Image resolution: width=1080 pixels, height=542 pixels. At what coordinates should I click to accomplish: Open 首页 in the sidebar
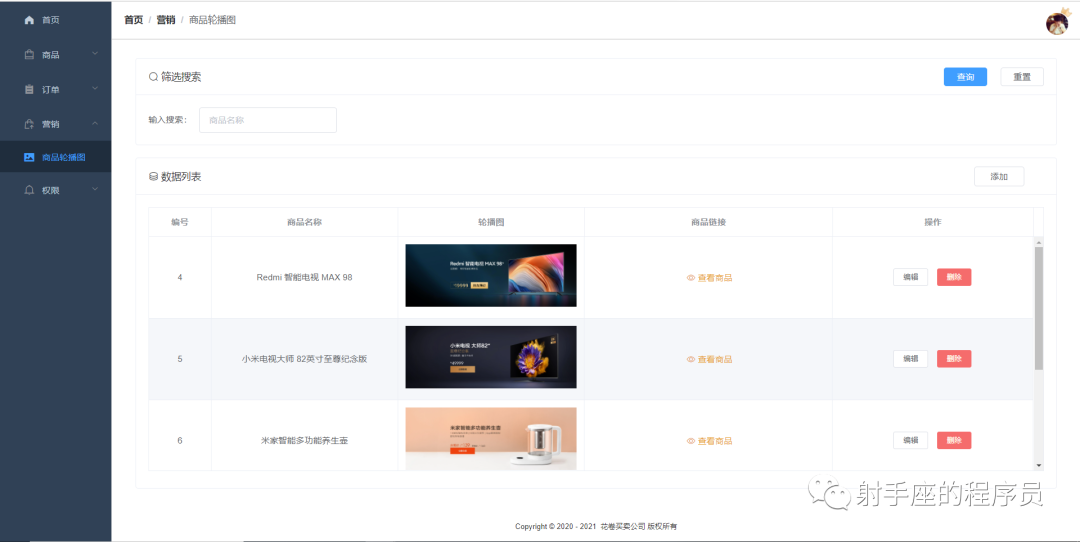(x=55, y=20)
